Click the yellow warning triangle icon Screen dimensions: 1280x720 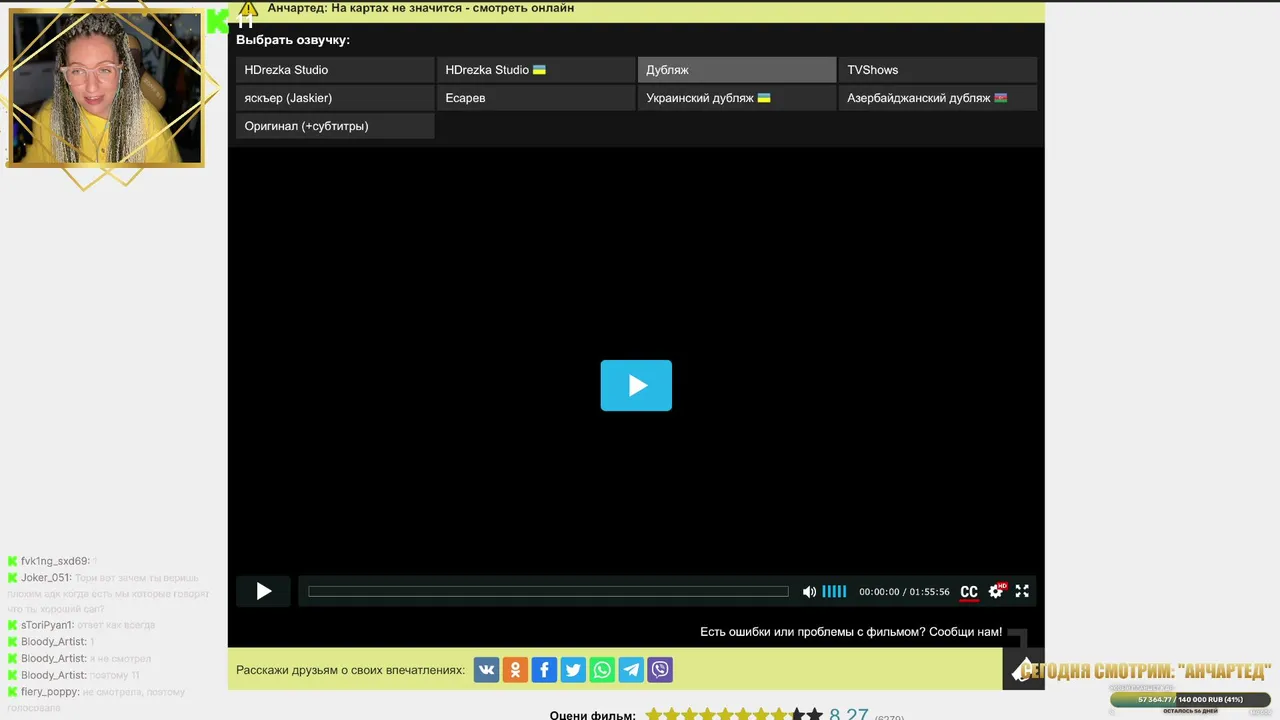pos(248,8)
